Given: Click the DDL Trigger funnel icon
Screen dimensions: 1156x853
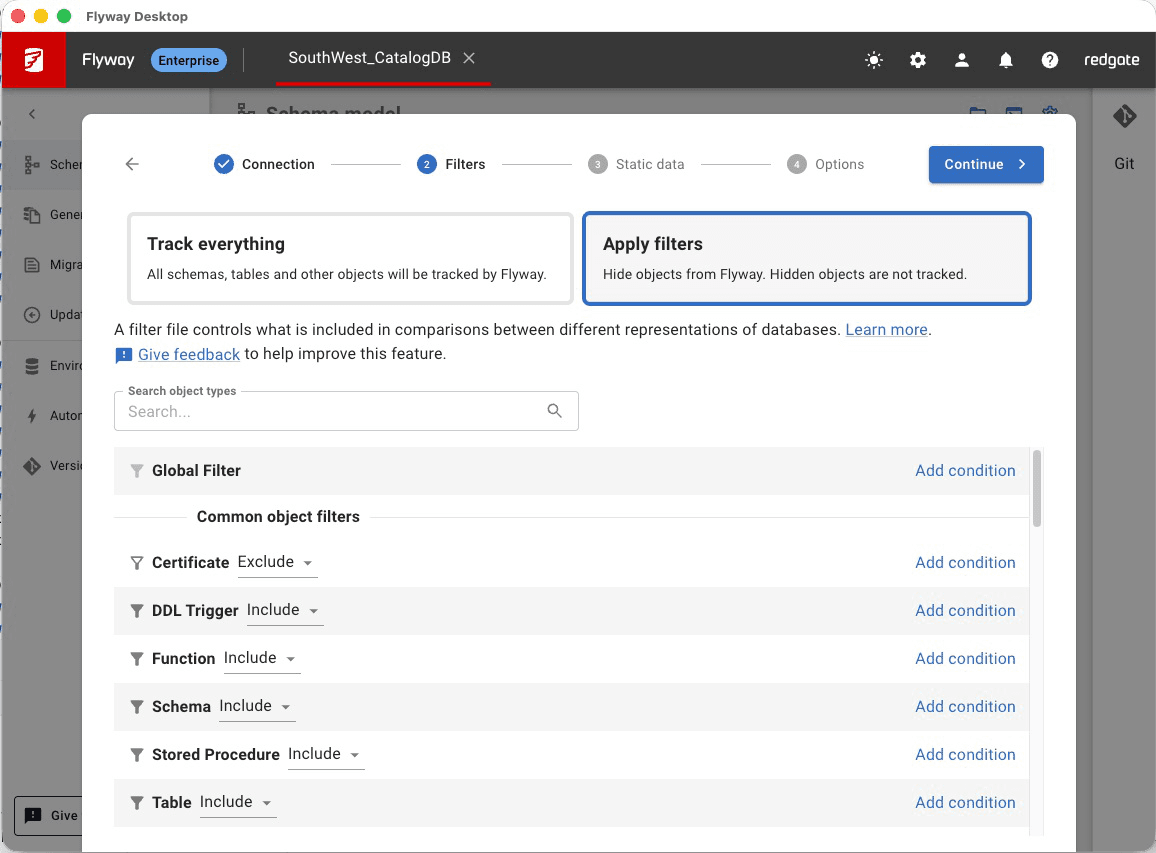Looking at the screenshot, I should pyautogui.click(x=136, y=611).
